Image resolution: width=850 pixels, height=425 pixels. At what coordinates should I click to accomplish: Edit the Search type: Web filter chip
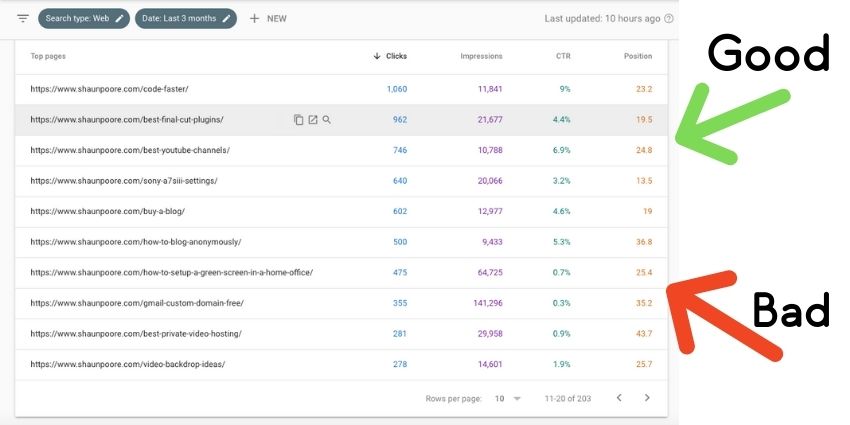click(x=84, y=18)
